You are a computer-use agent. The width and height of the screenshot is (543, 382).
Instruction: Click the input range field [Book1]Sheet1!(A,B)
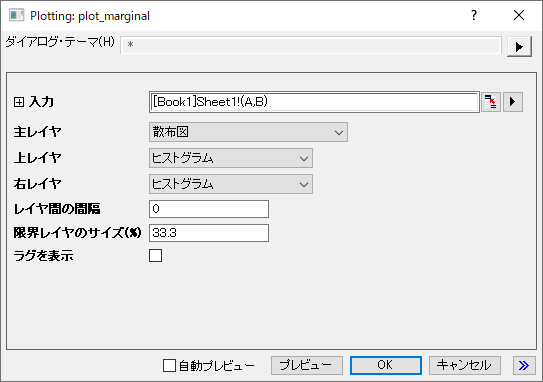coord(314,102)
